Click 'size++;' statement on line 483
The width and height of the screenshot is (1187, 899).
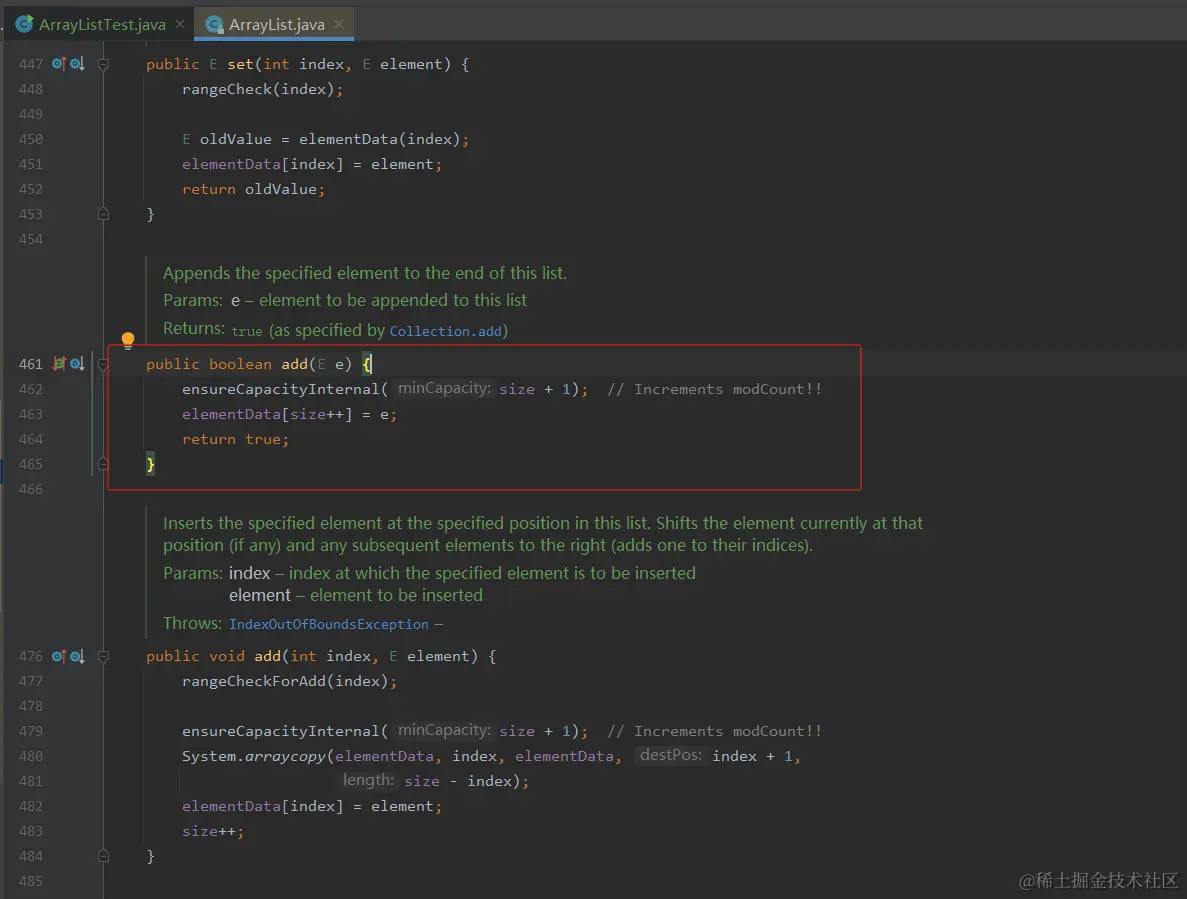pos(213,831)
